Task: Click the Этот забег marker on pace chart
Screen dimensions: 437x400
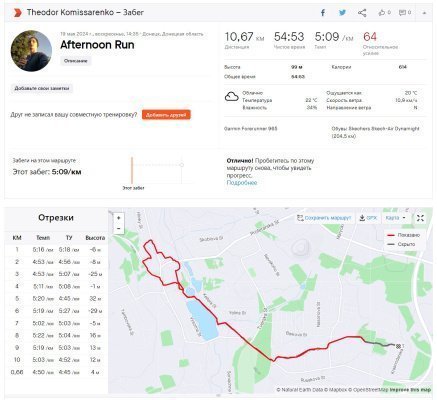Action: (x=132, y=170)
